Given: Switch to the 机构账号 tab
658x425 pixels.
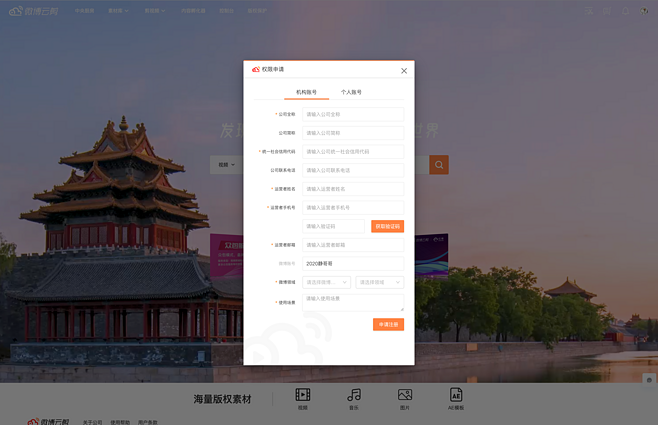Looking at the screenshot, I should tap(306, 92).
